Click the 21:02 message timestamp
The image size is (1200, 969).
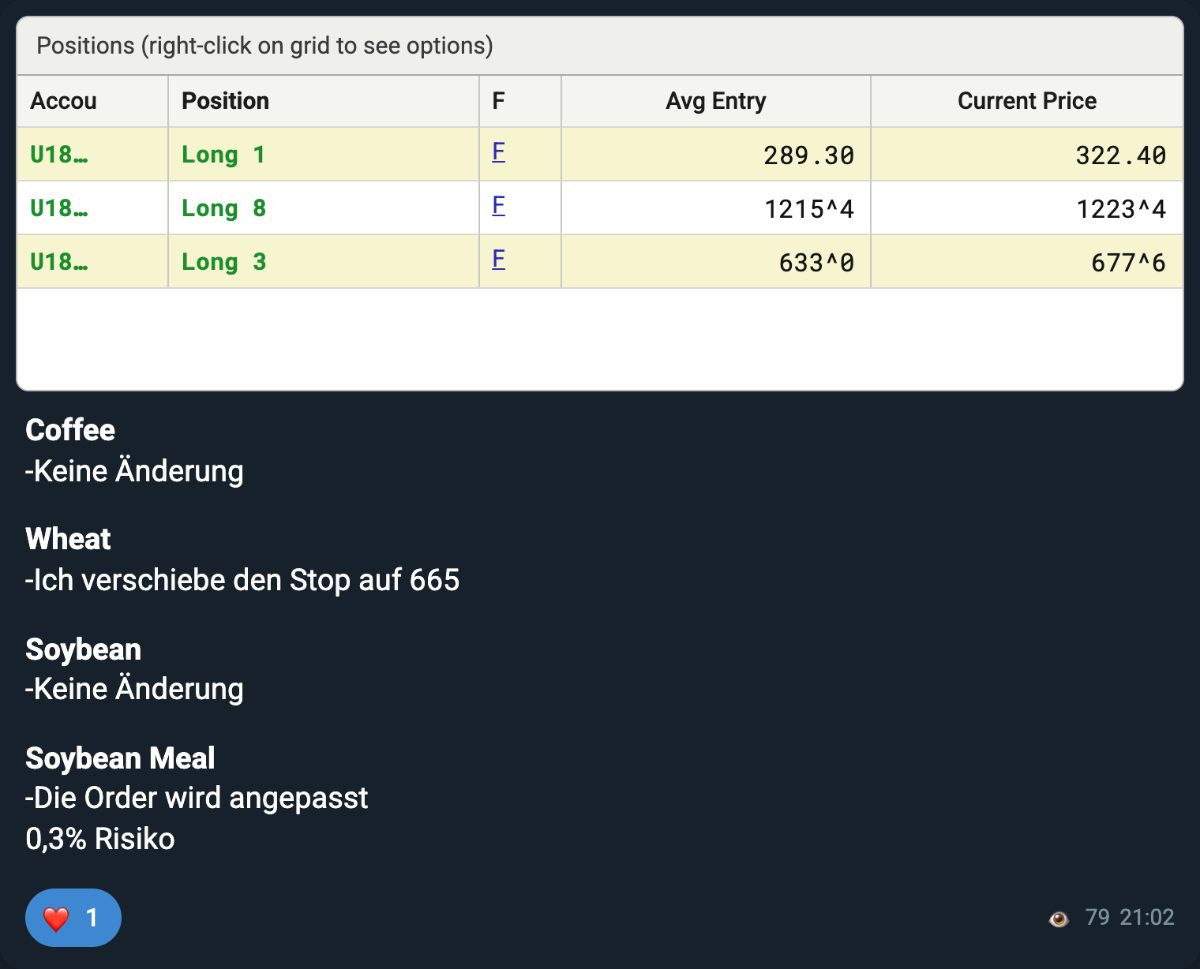point(1146,917)
